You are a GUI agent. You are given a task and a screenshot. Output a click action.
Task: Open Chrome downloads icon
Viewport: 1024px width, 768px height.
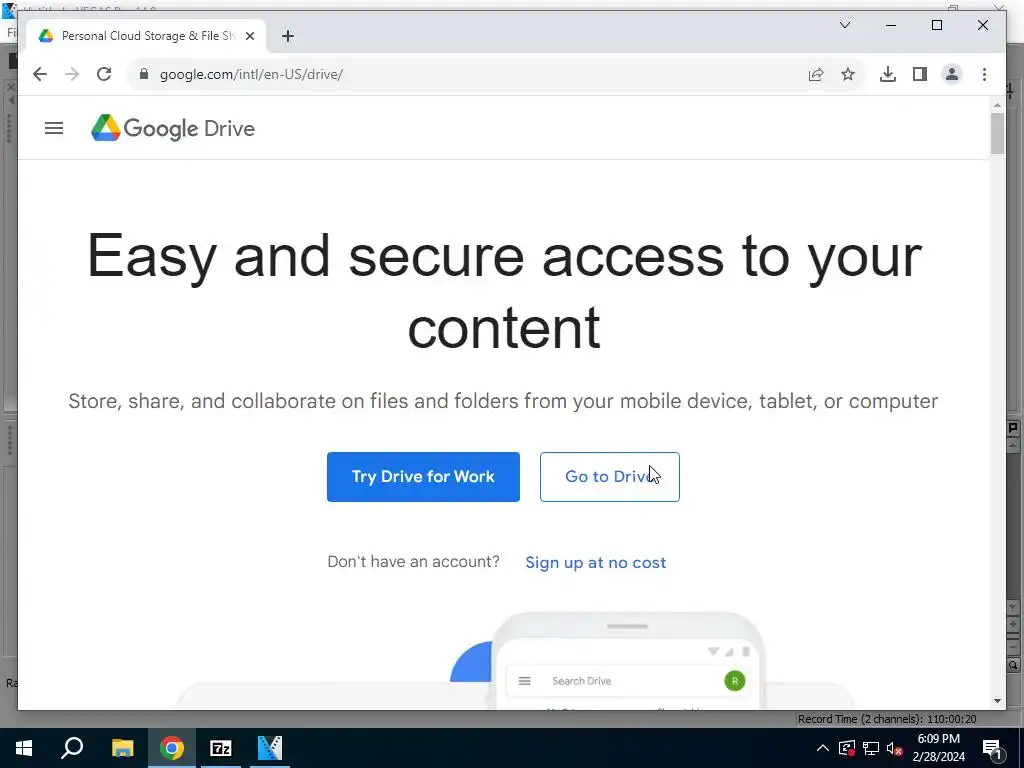888,74
